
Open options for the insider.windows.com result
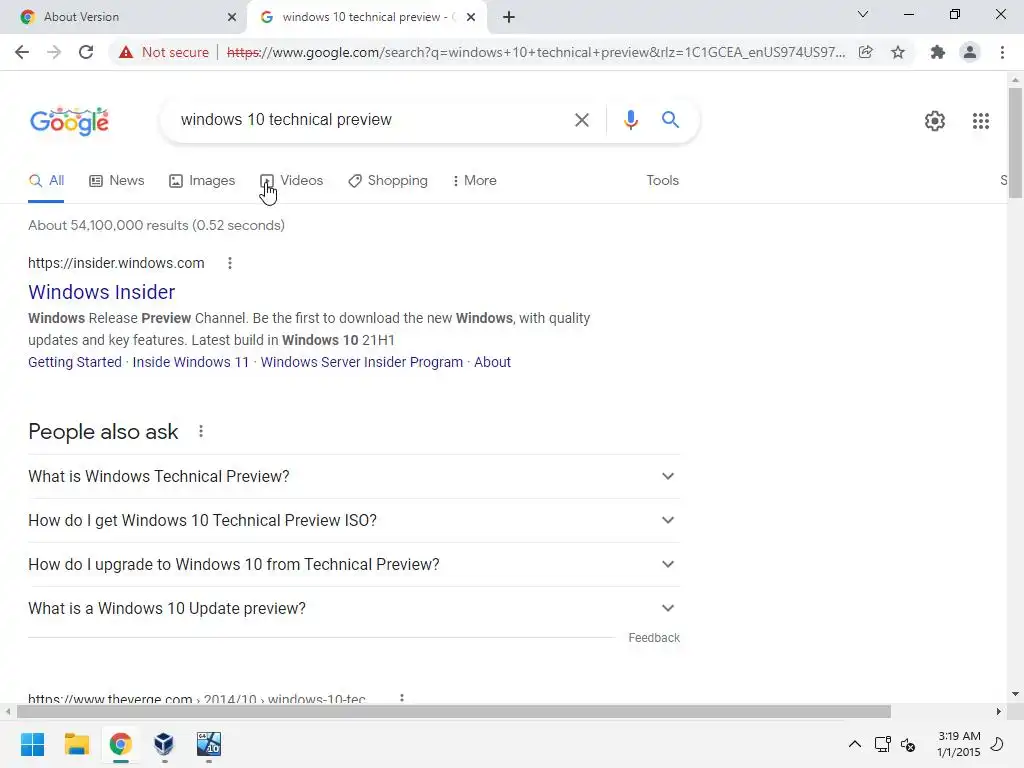229,263
